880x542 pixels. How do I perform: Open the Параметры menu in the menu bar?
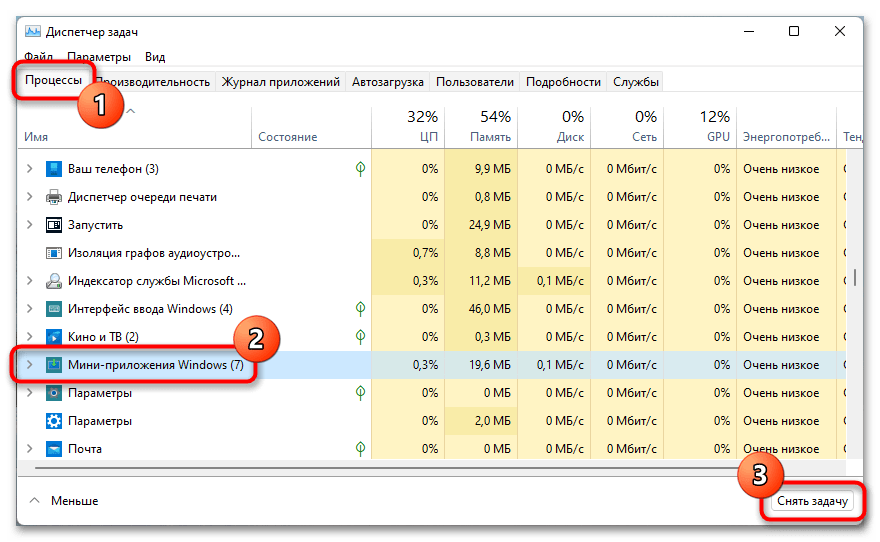pos(99,57)
